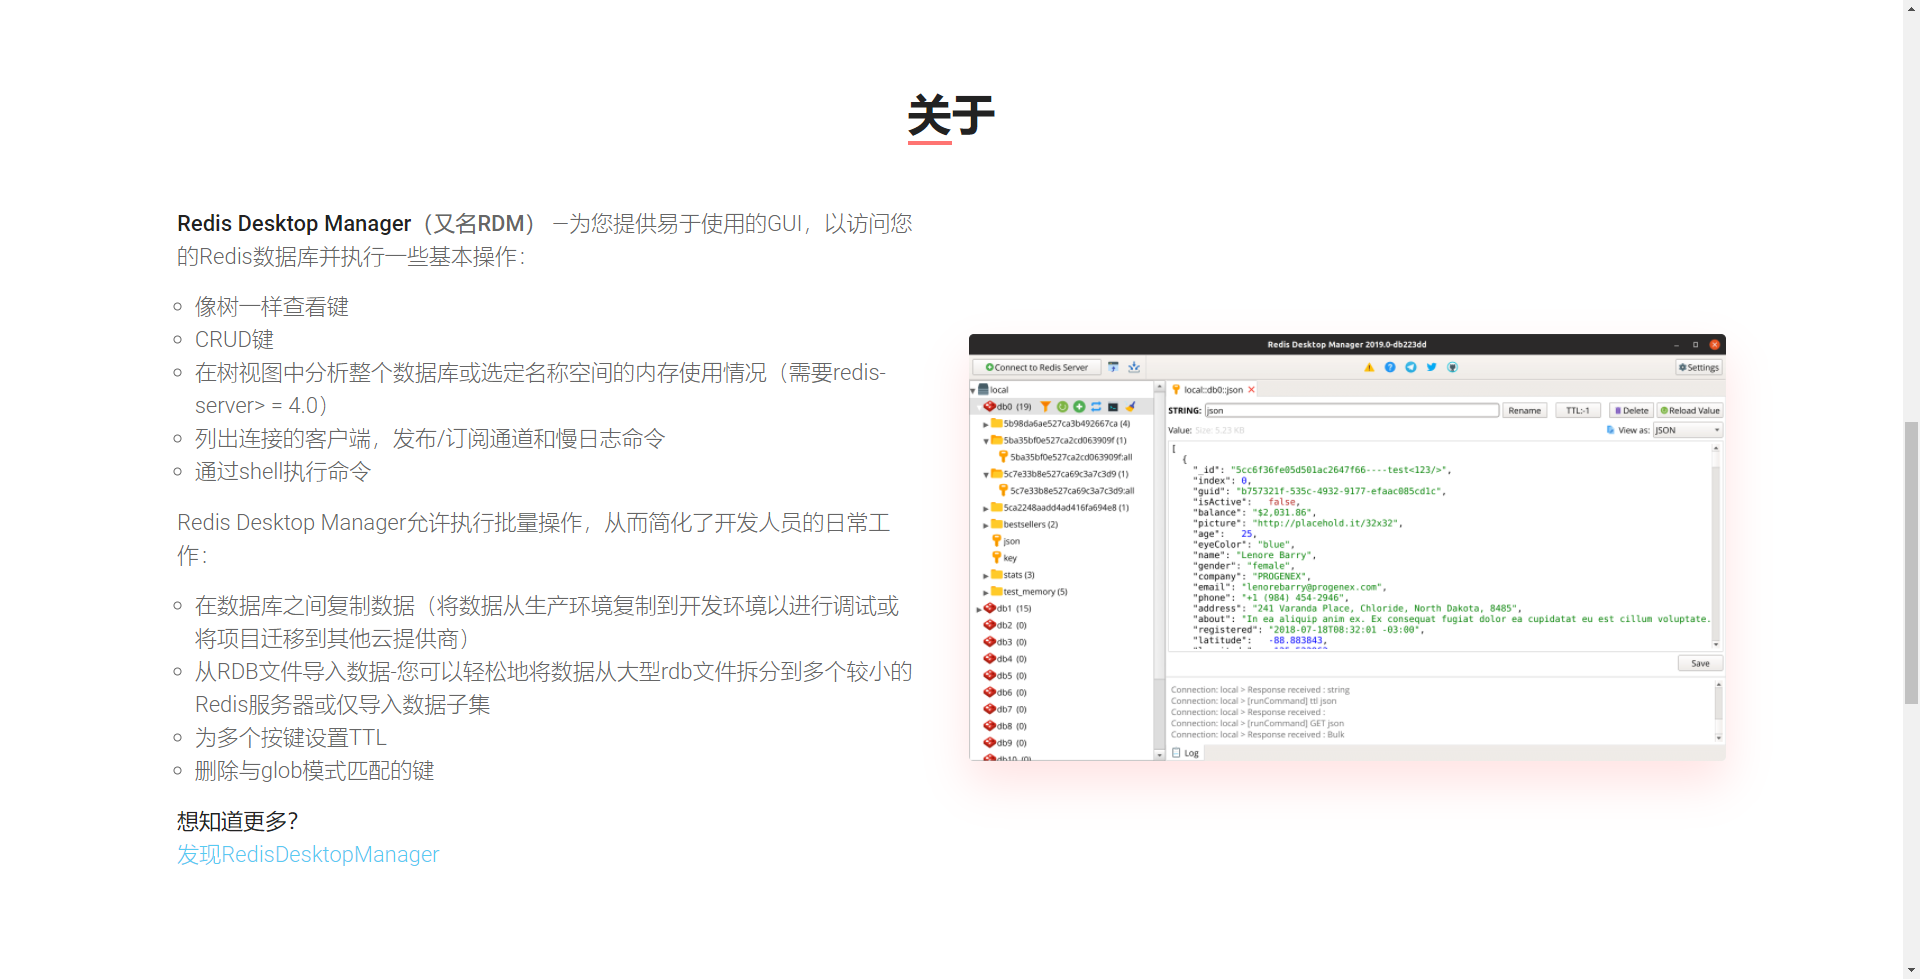
Task: Click the Connect to Redis Server button
Action: click(1037, 367)
